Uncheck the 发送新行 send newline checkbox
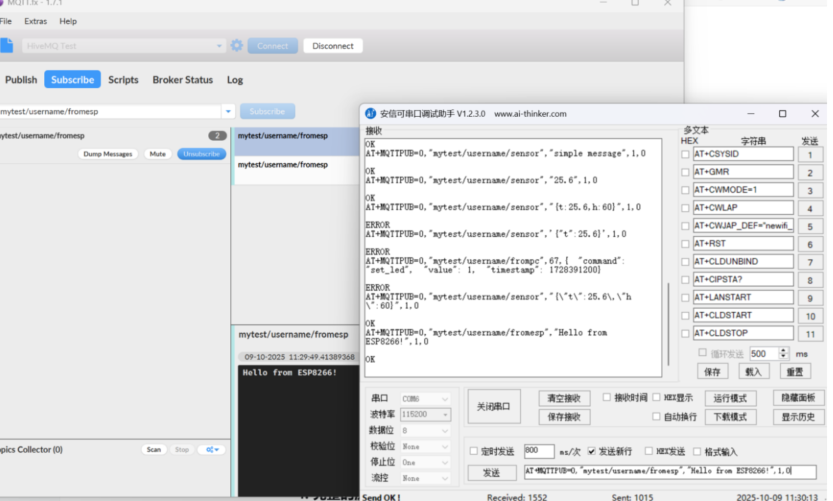Viewport: 833px width, 501px height. (591, 451)
